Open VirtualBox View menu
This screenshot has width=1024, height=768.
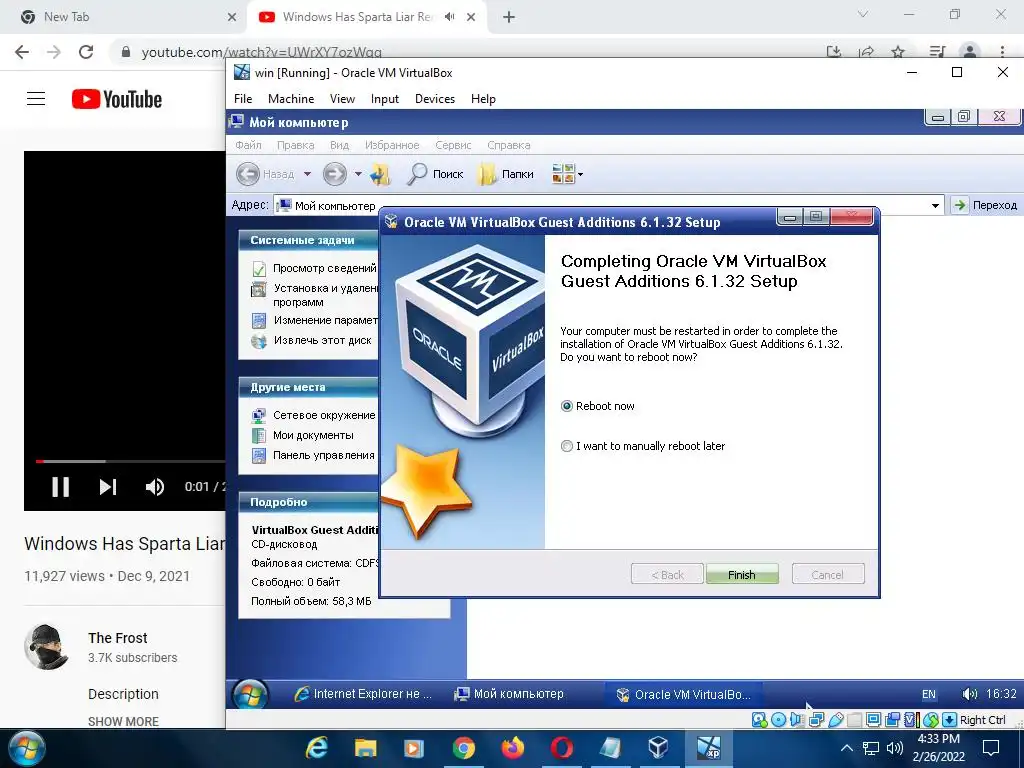[x=342, y=99]
